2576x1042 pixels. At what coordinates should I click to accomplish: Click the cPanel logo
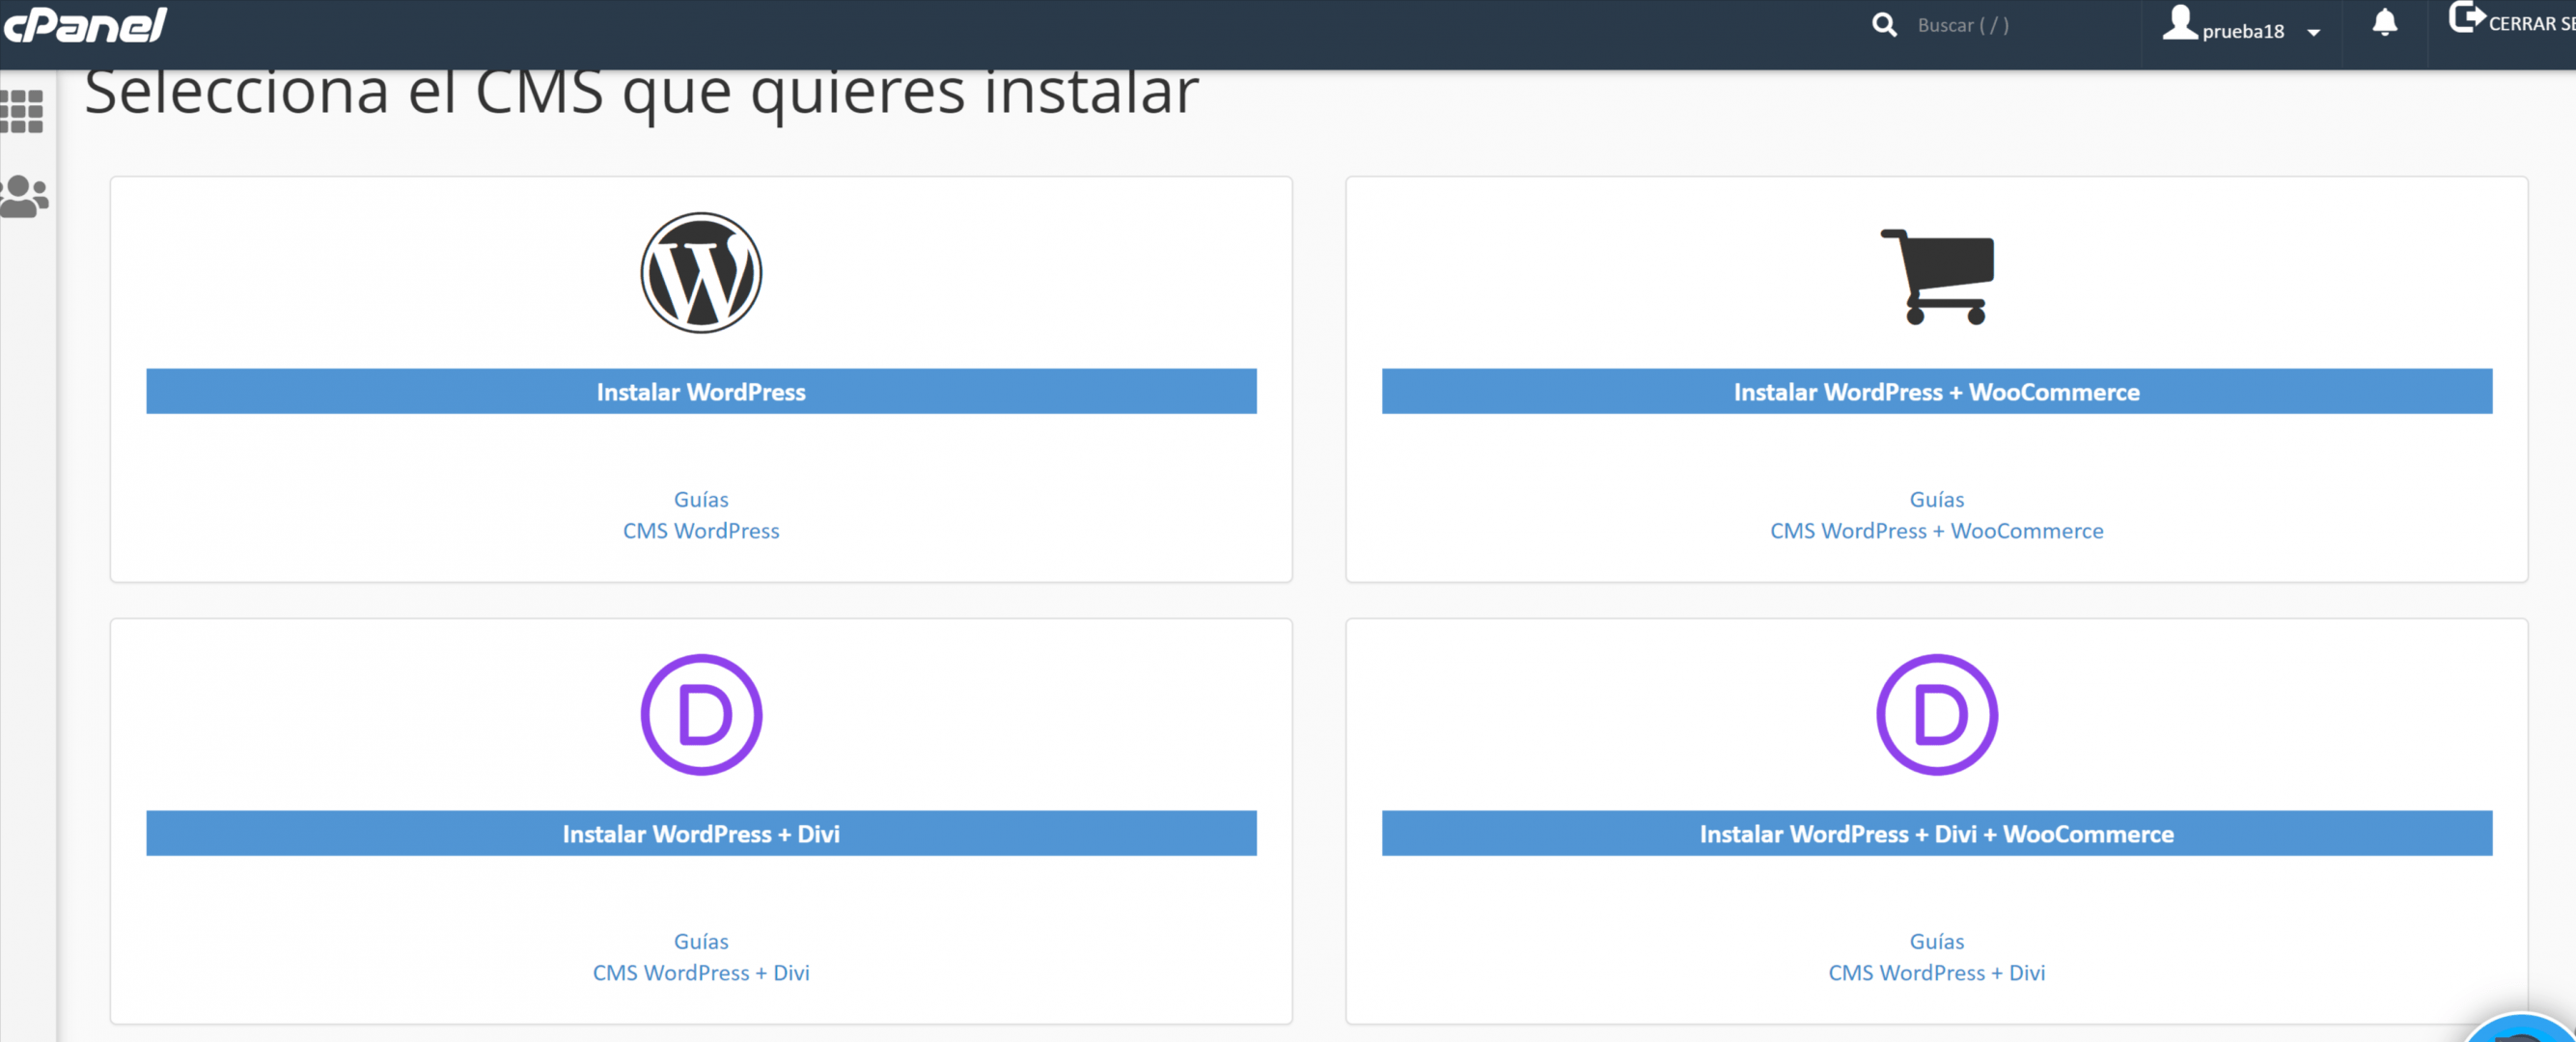(x=86, y=25)
